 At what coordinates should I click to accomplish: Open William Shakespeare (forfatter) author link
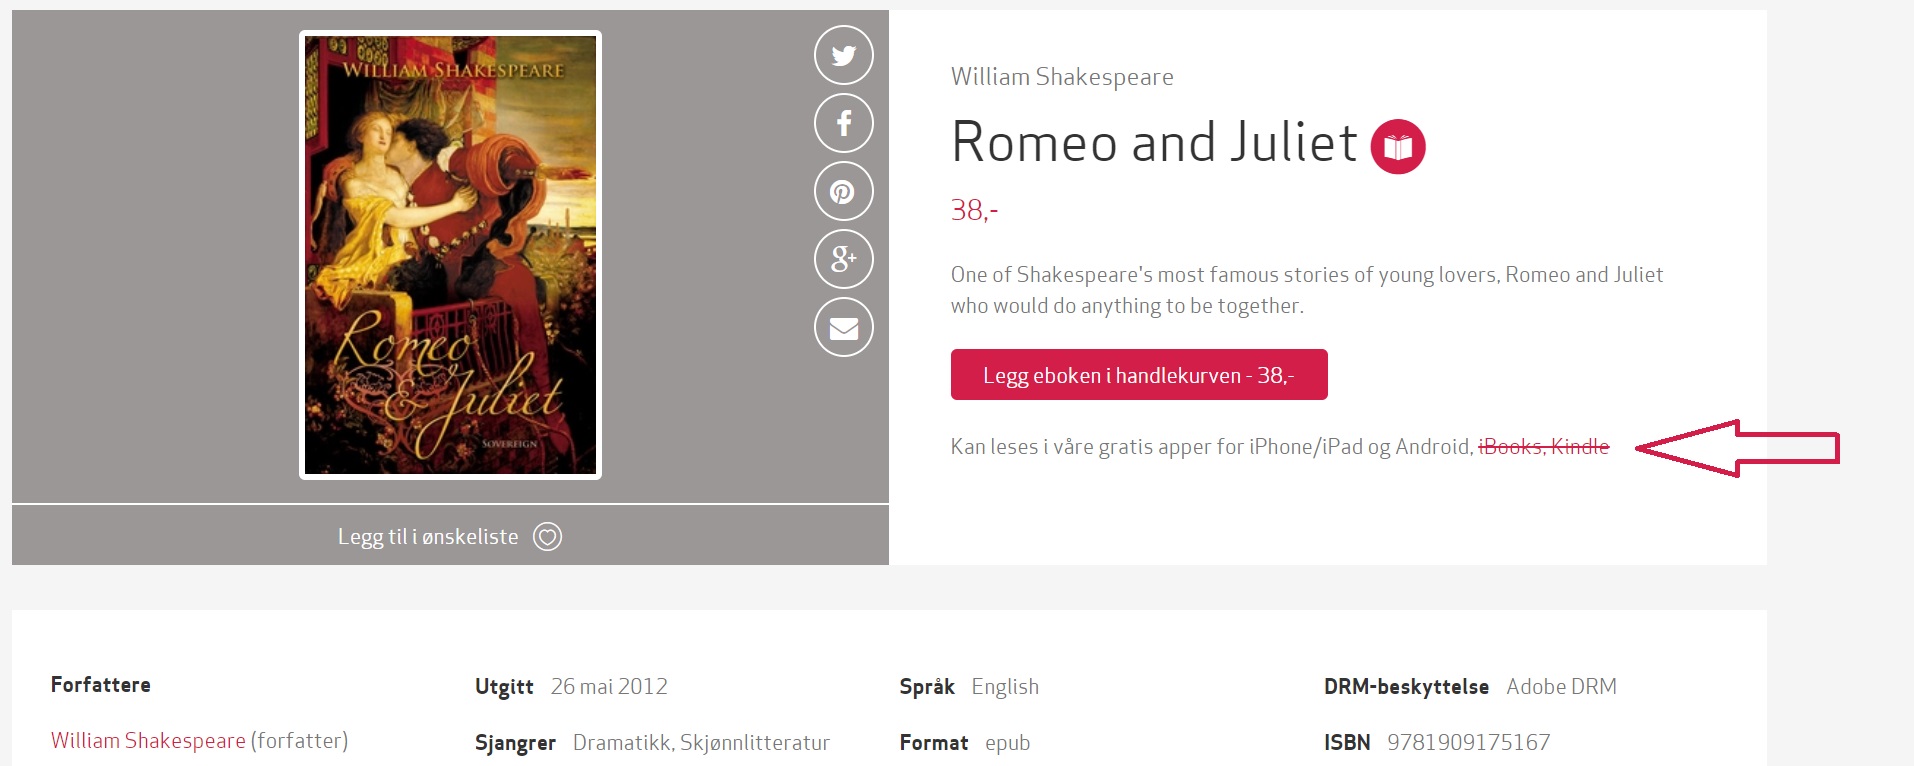pyautogui.click(x=148, y=741)
